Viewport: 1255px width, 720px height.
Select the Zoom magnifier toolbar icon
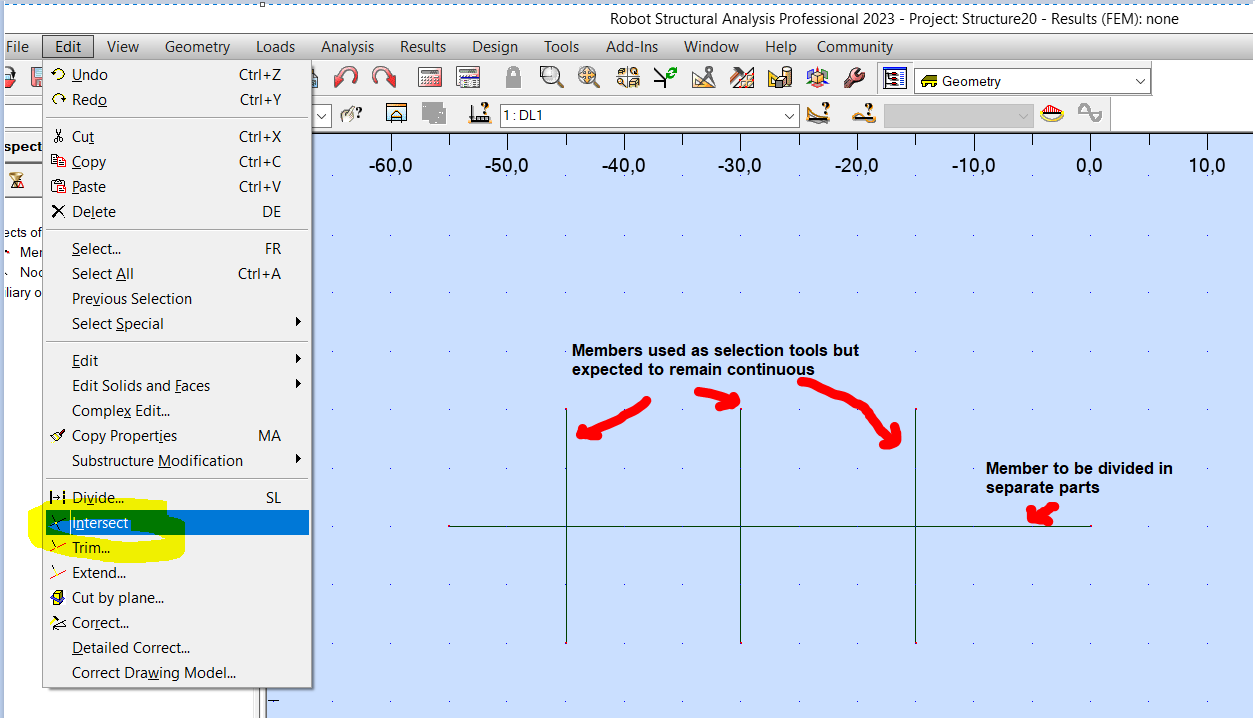tap(551, 76)
